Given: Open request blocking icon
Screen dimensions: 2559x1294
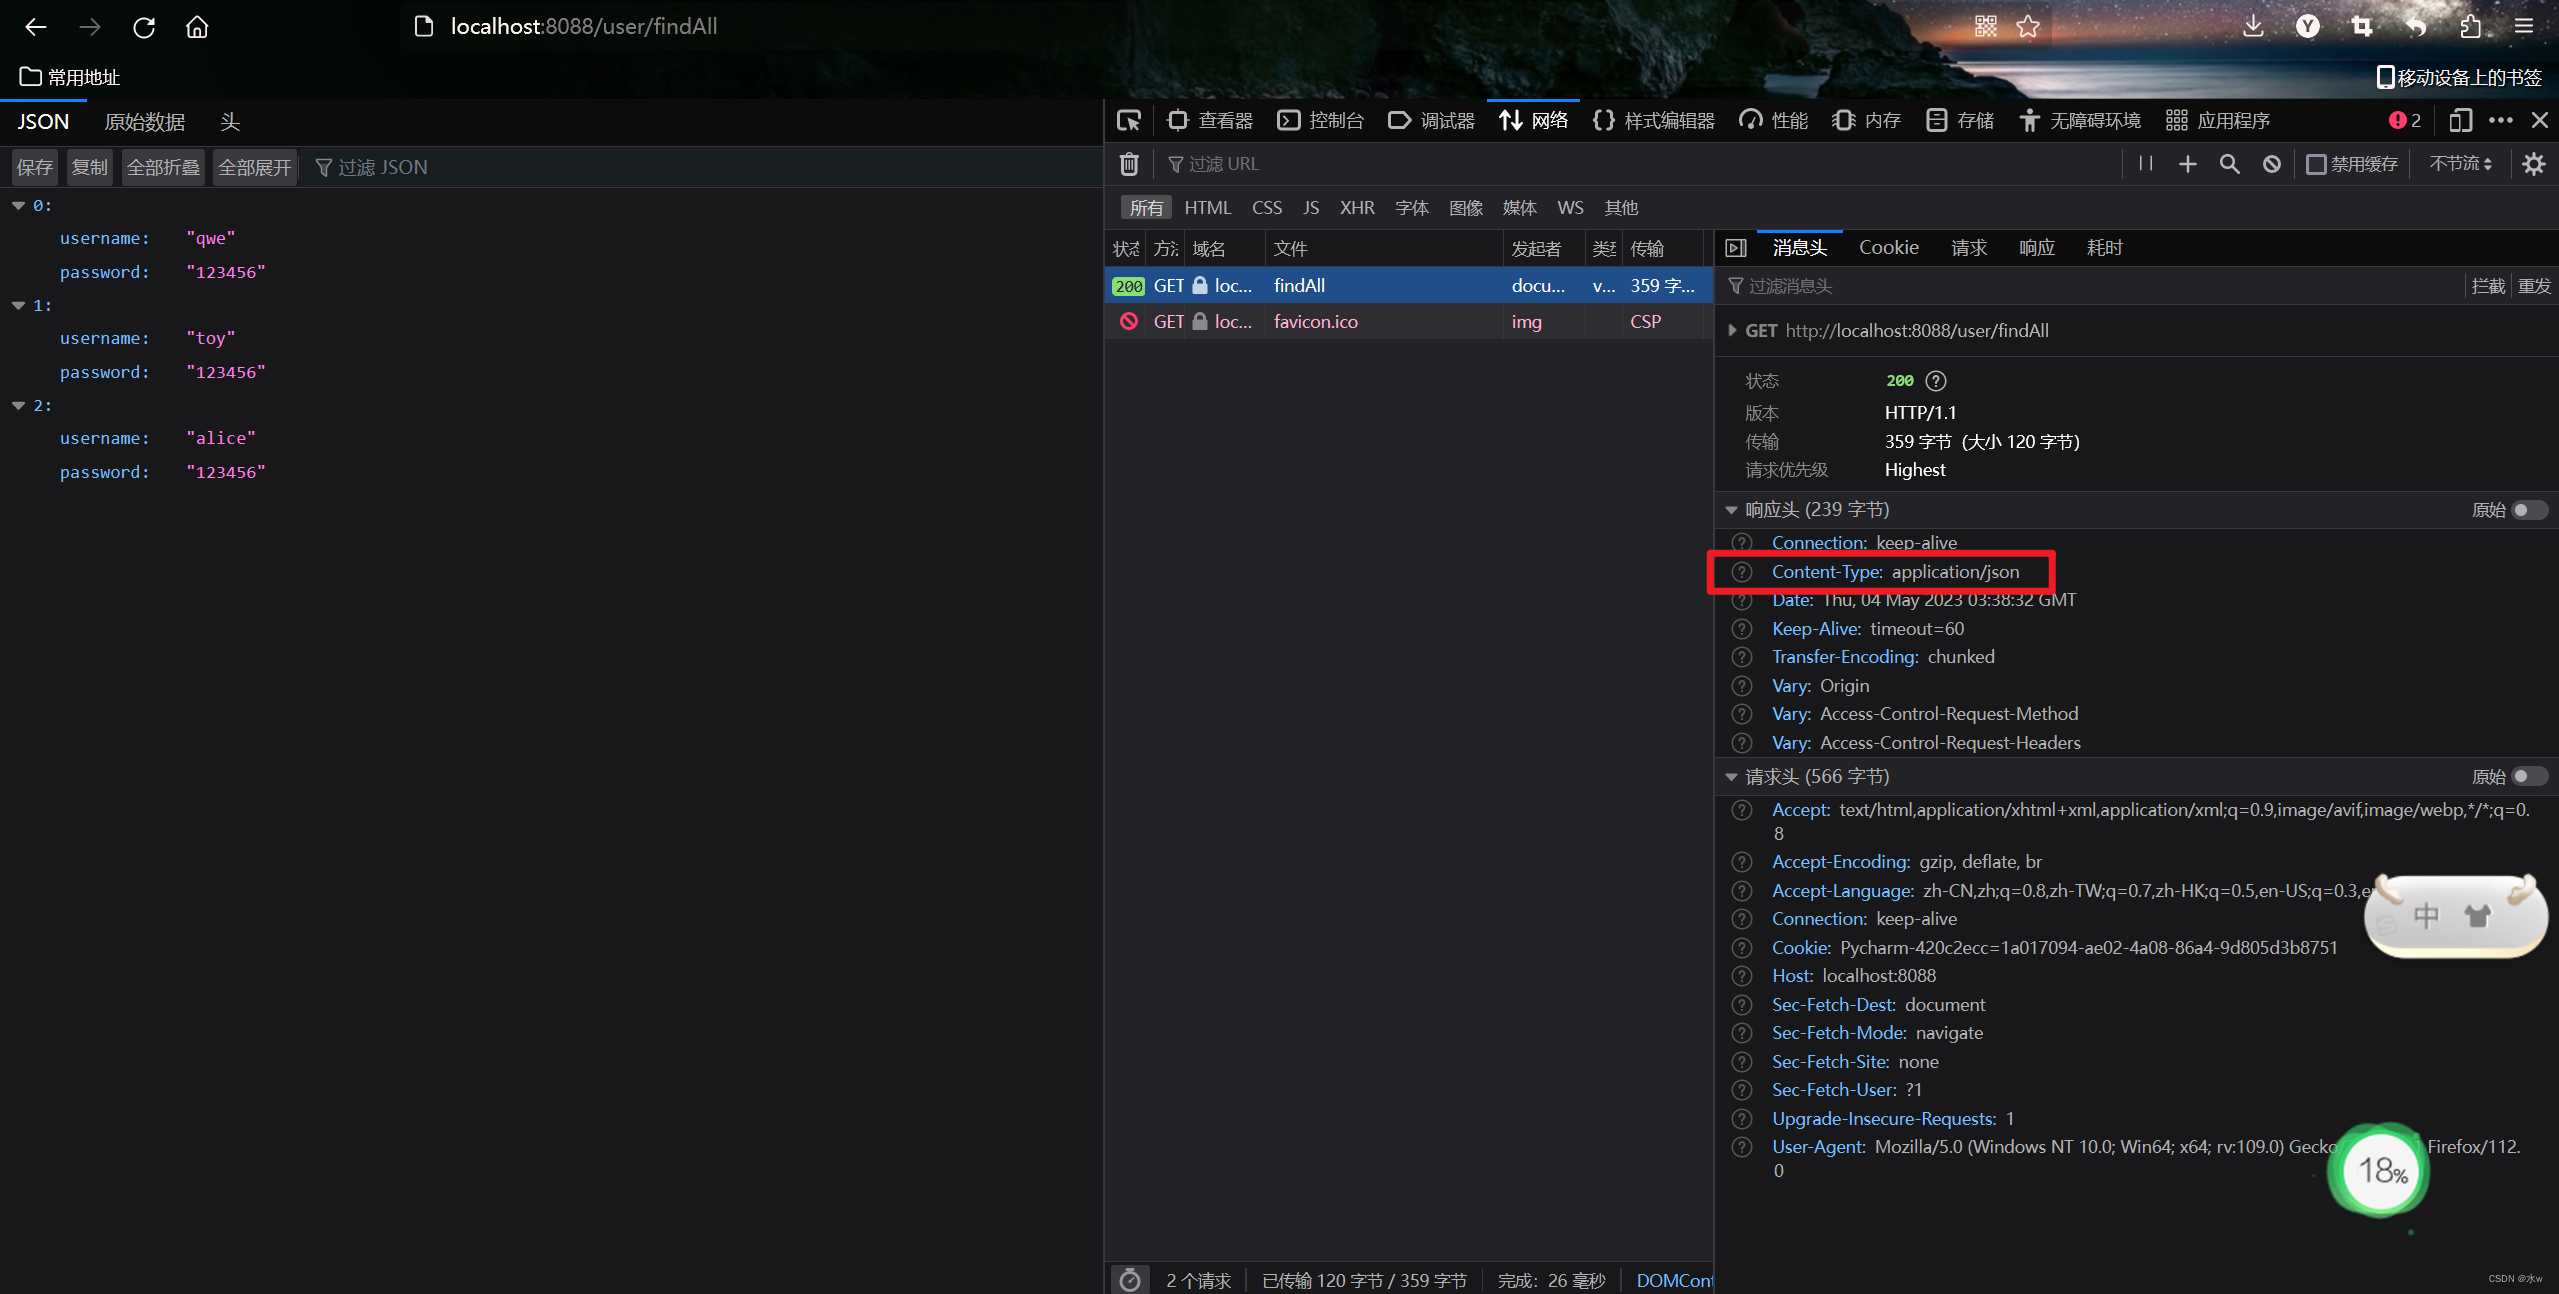Looking at the screenshot, I should pyautogui.click(x=2272, y=164).
